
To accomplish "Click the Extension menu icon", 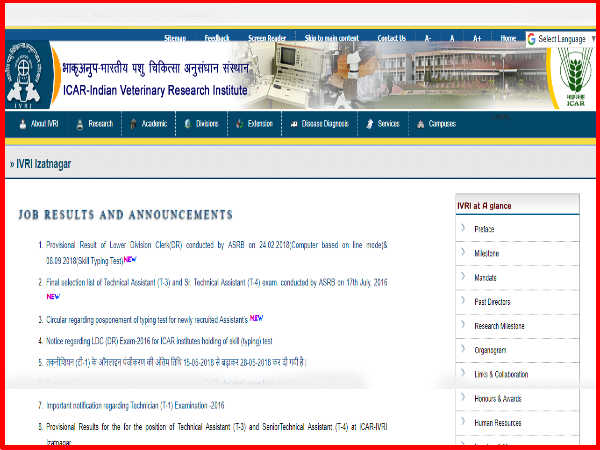I will coord(240,124).
